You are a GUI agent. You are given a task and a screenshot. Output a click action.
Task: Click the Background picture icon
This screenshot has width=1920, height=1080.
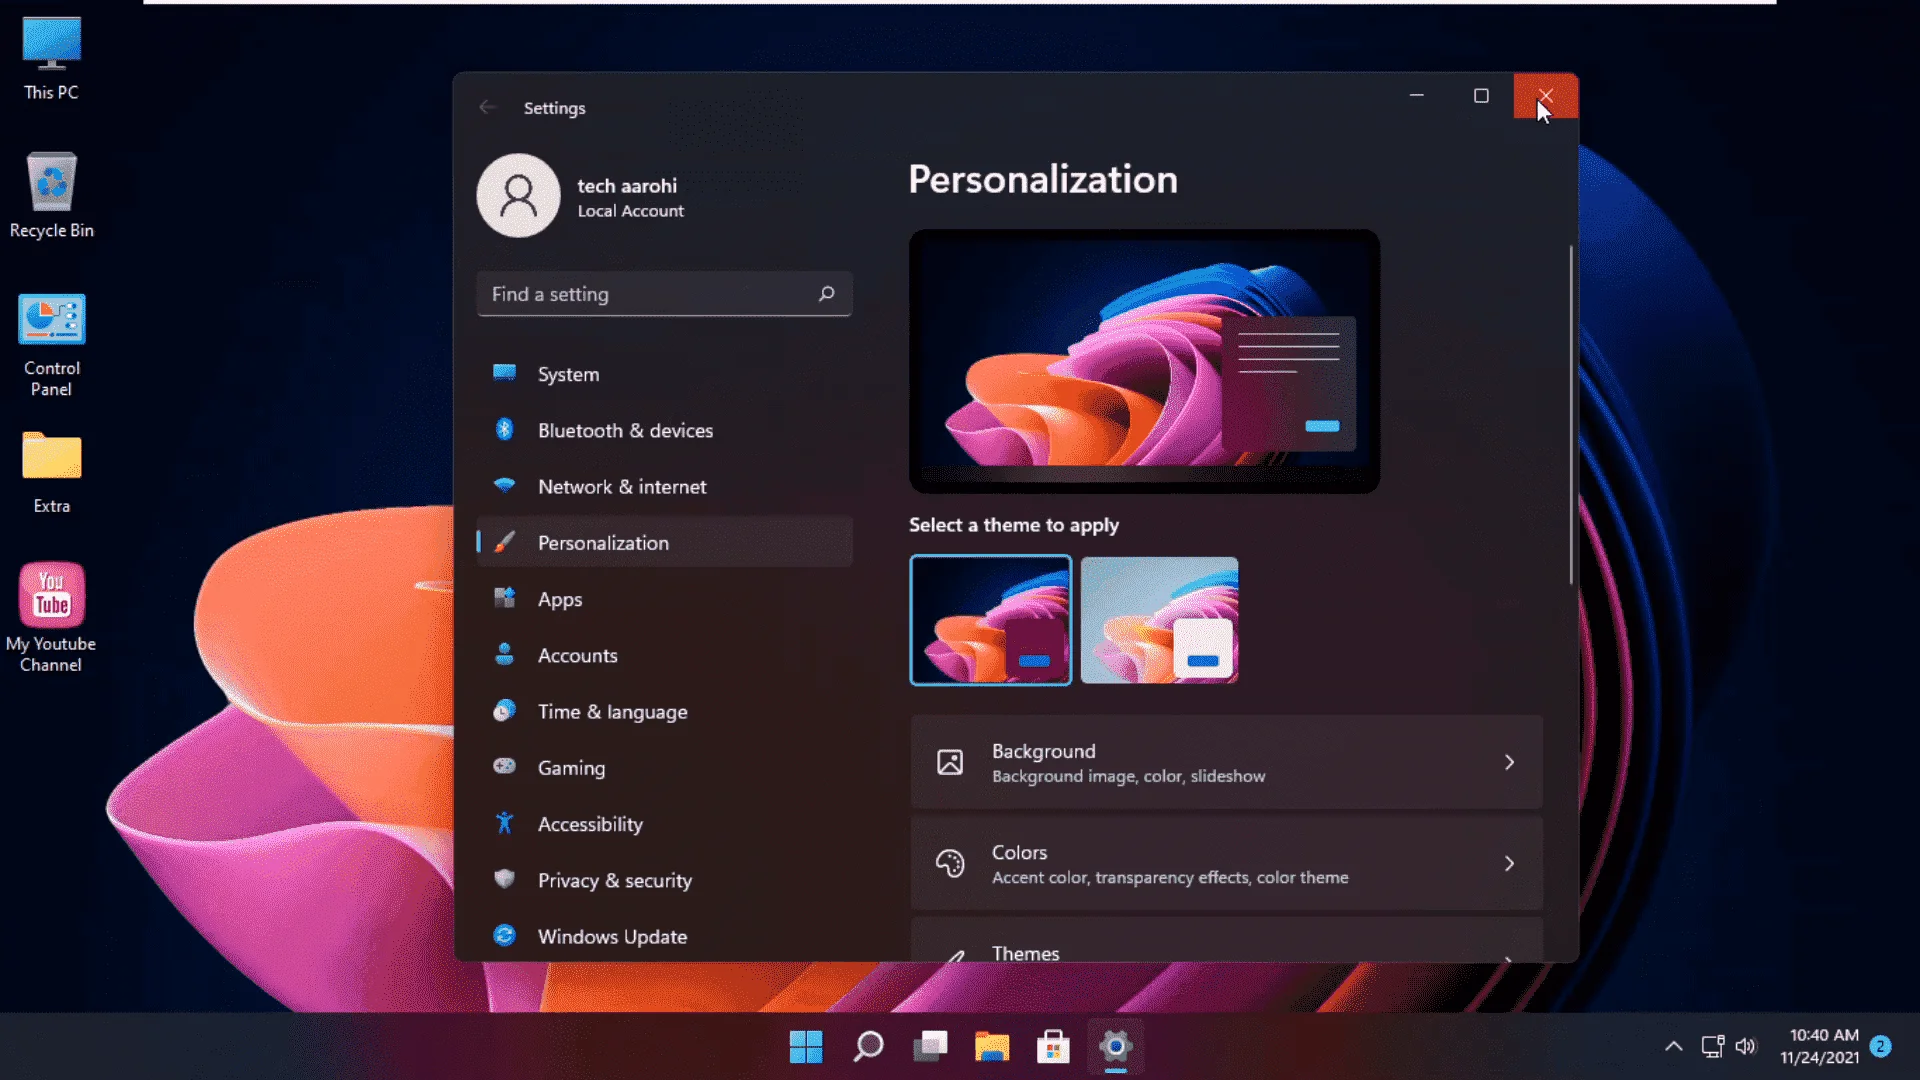click(950, 762)
